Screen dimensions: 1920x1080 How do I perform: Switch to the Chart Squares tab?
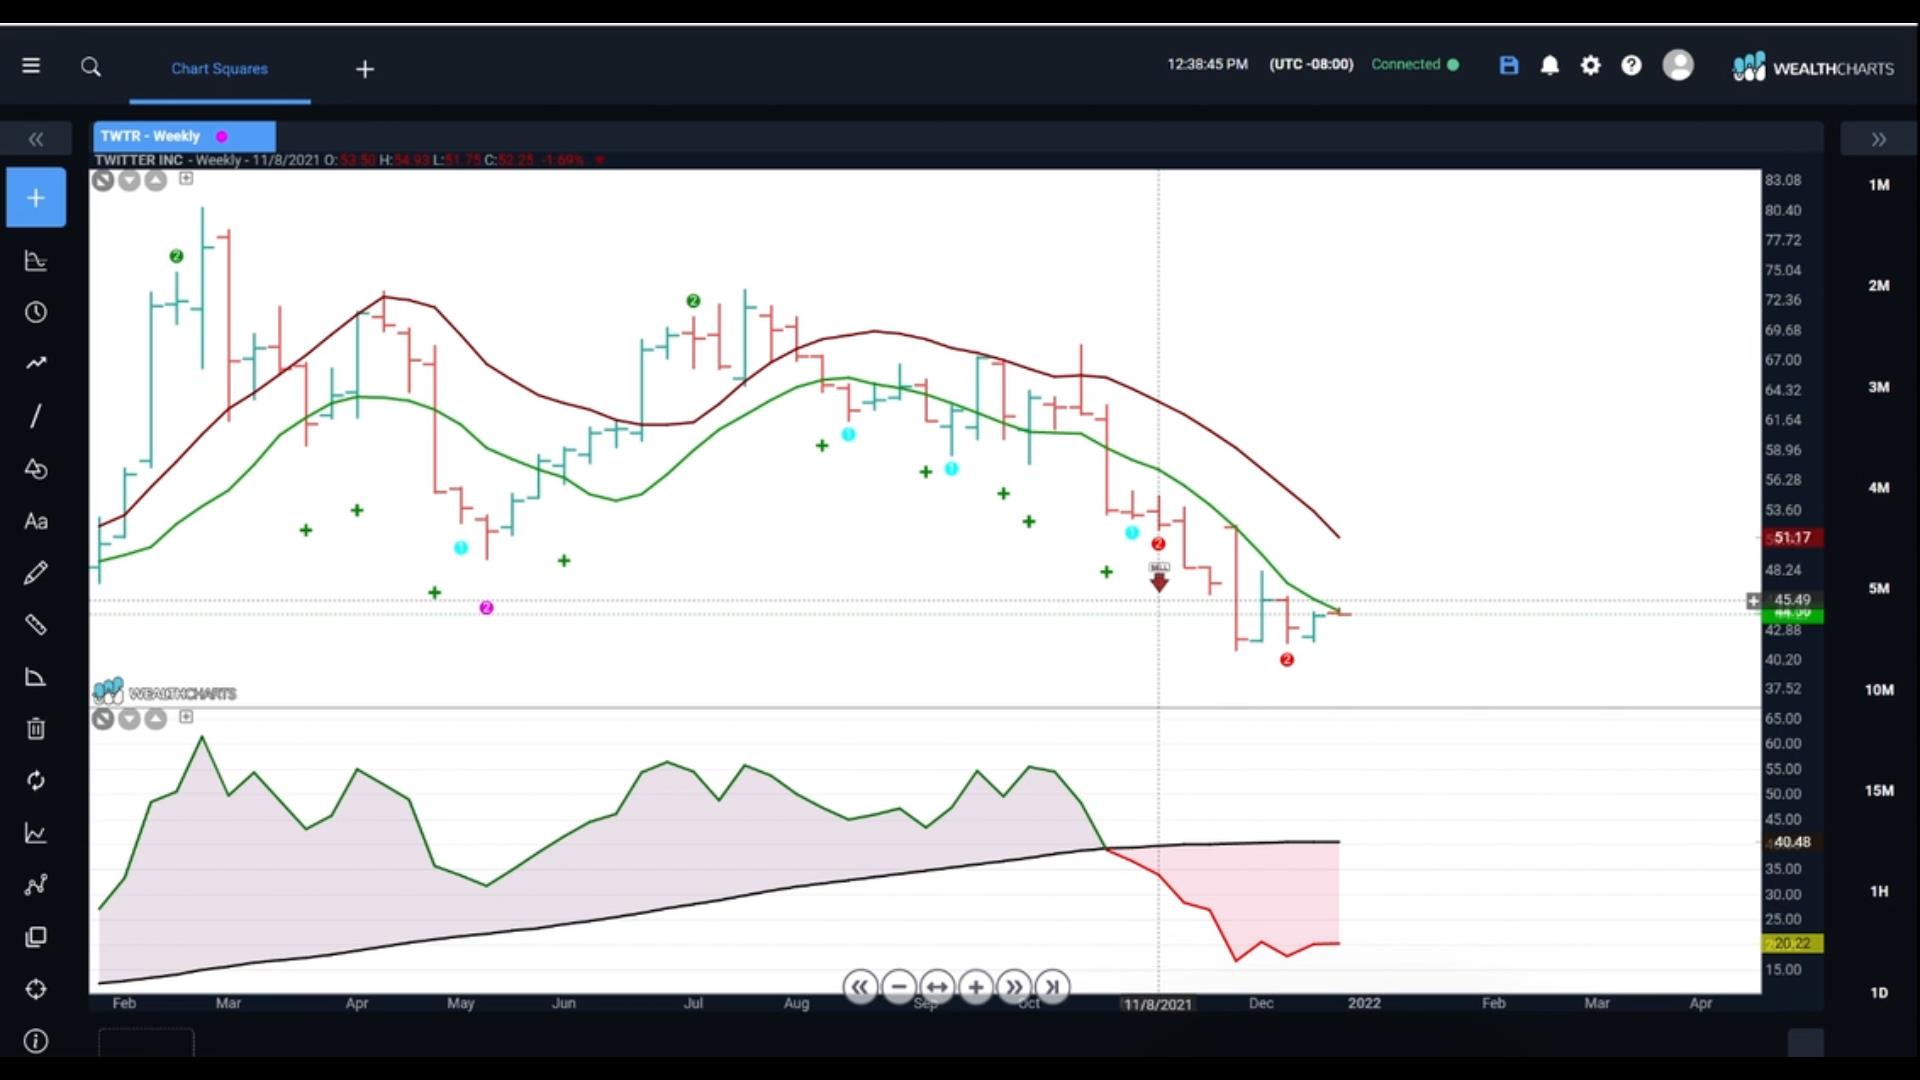pyautogui.click(x=219, y=68)
